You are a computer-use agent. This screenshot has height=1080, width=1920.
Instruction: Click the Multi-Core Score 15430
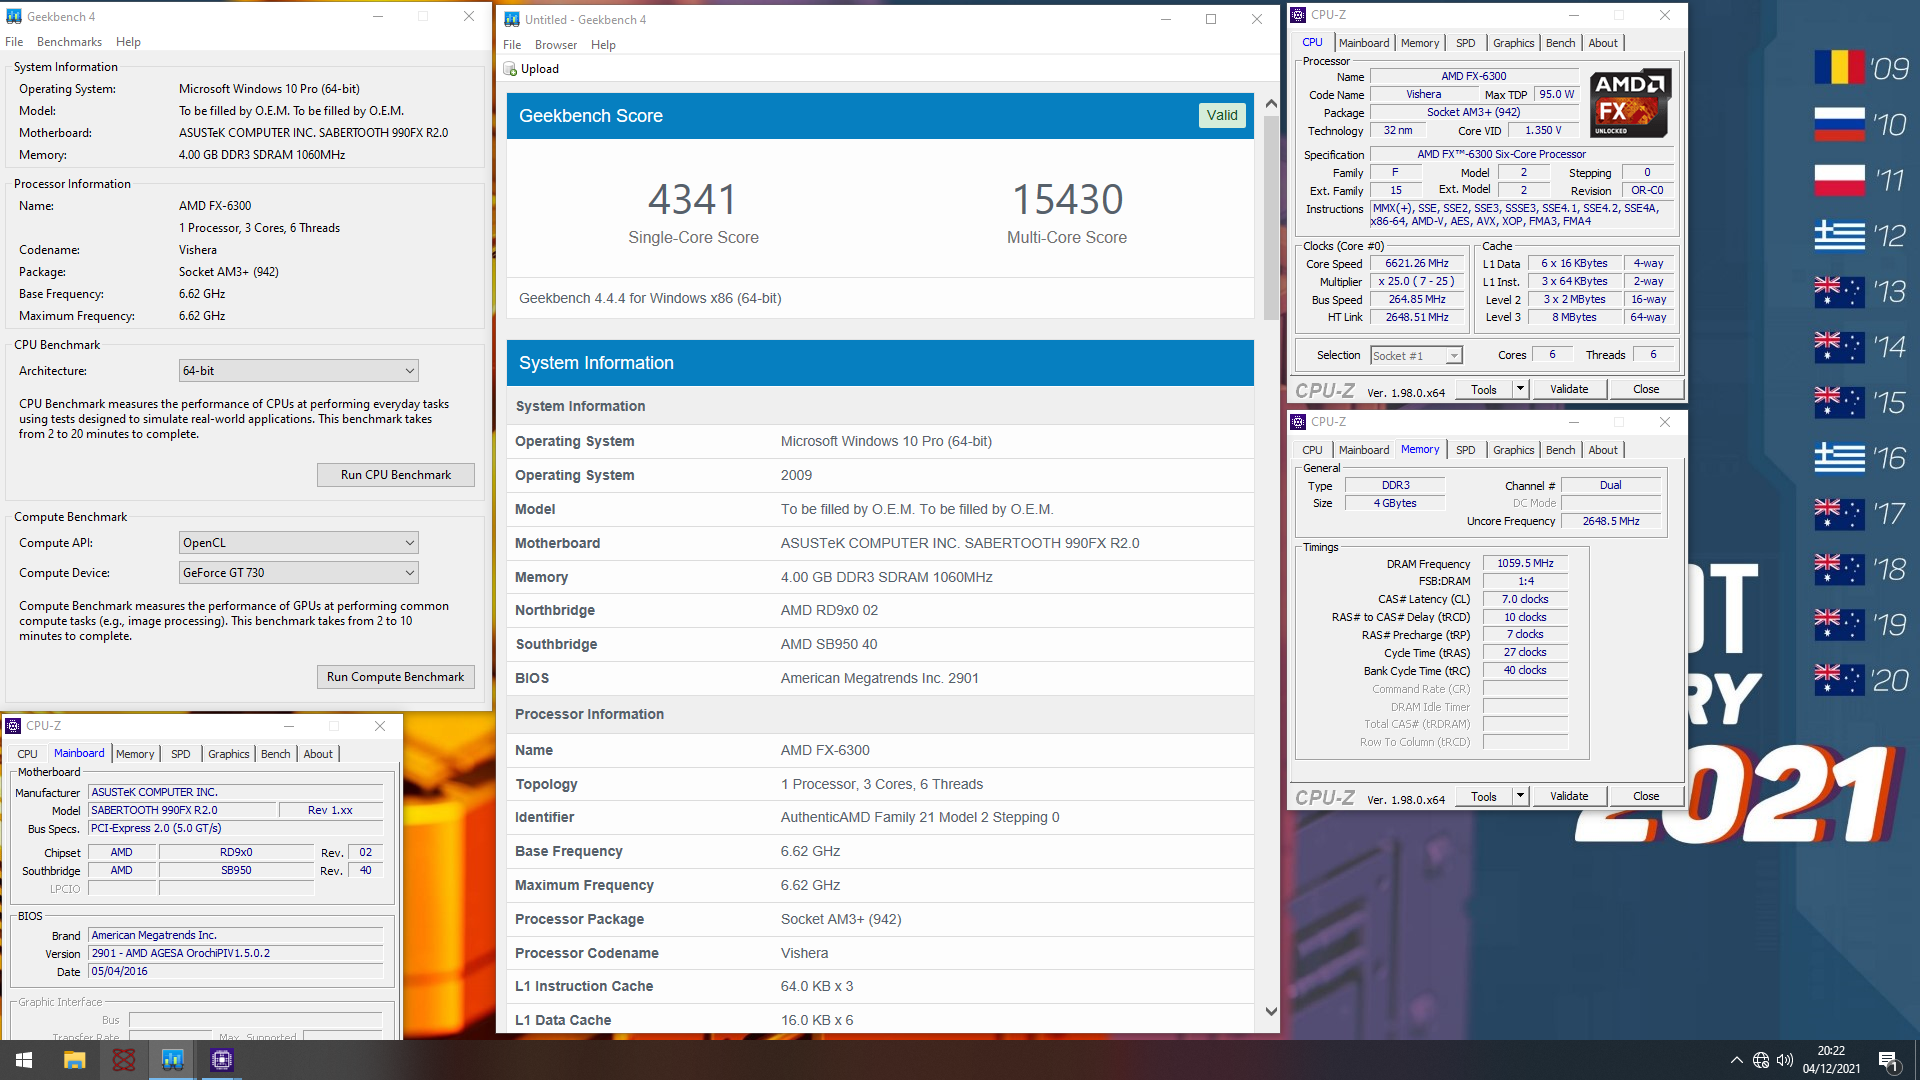tap(1067, 199)
